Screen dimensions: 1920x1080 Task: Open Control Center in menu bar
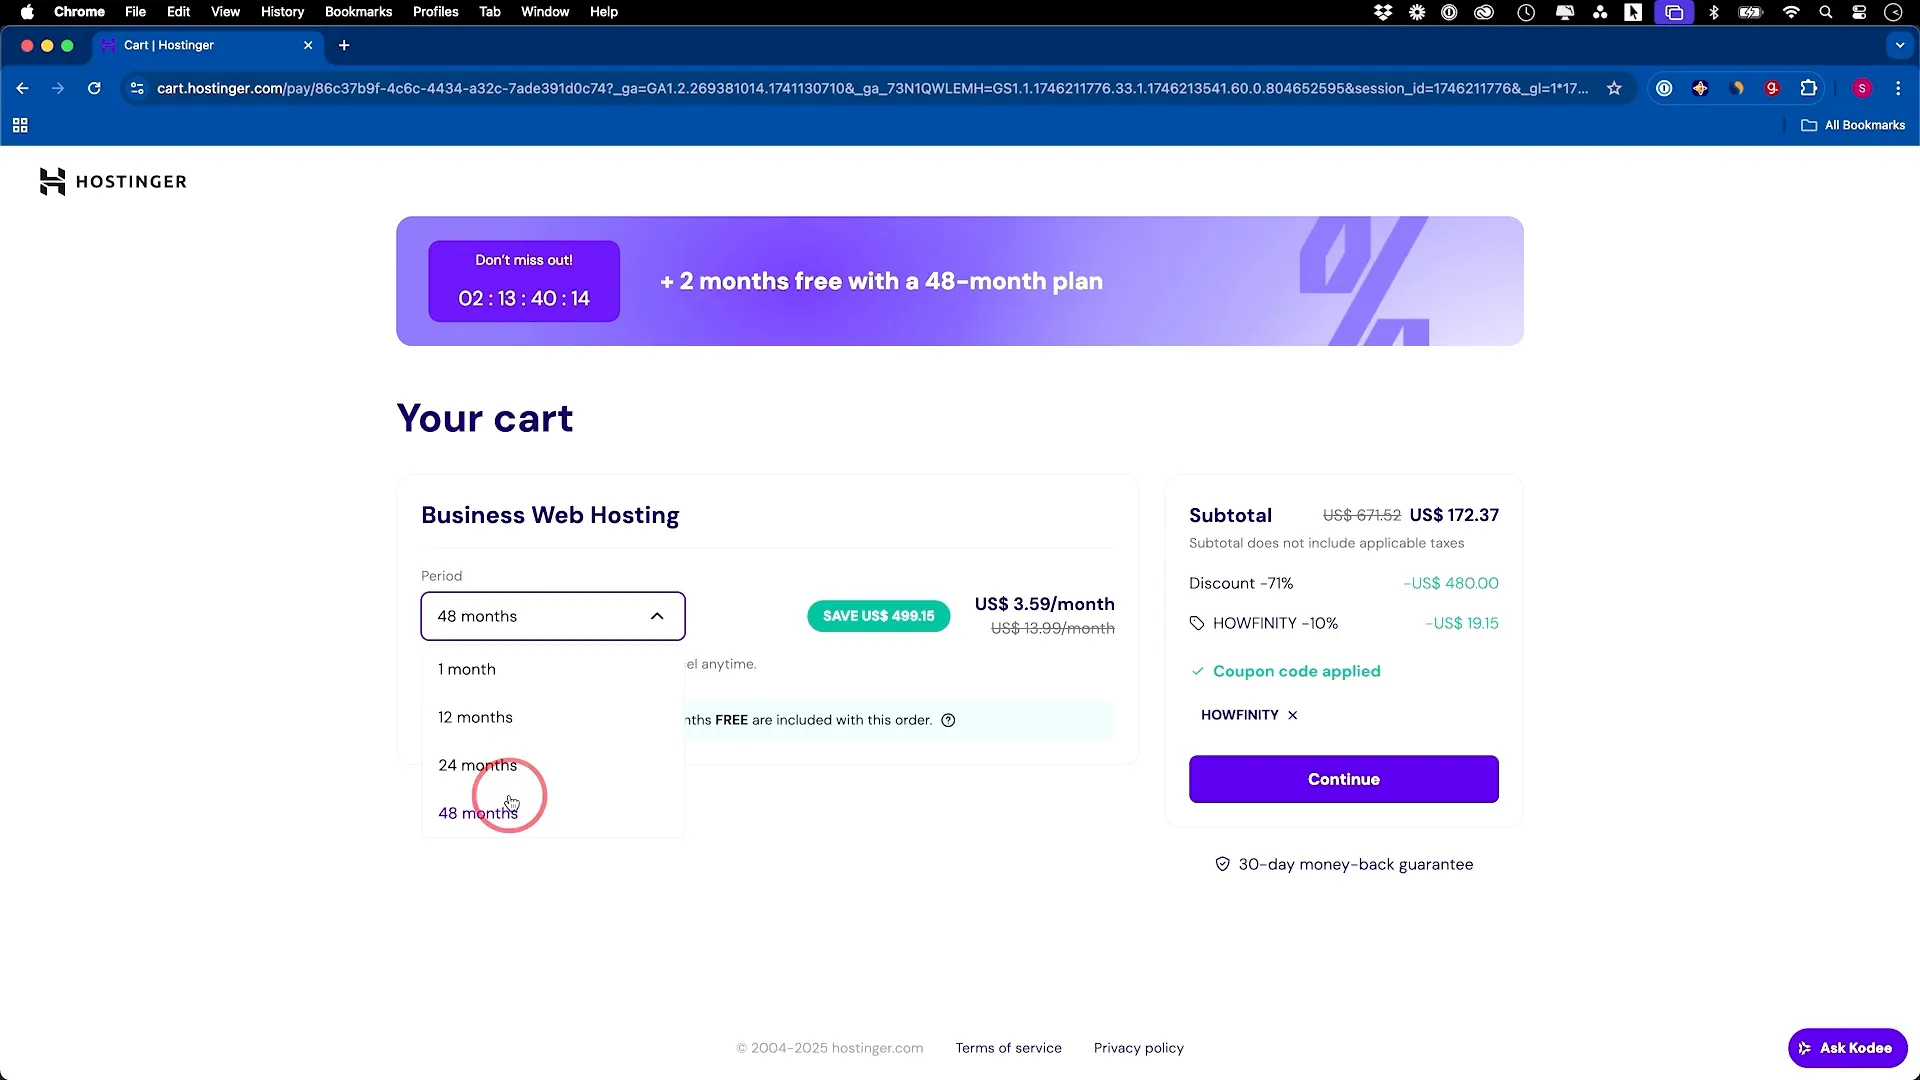[1859, 12]
